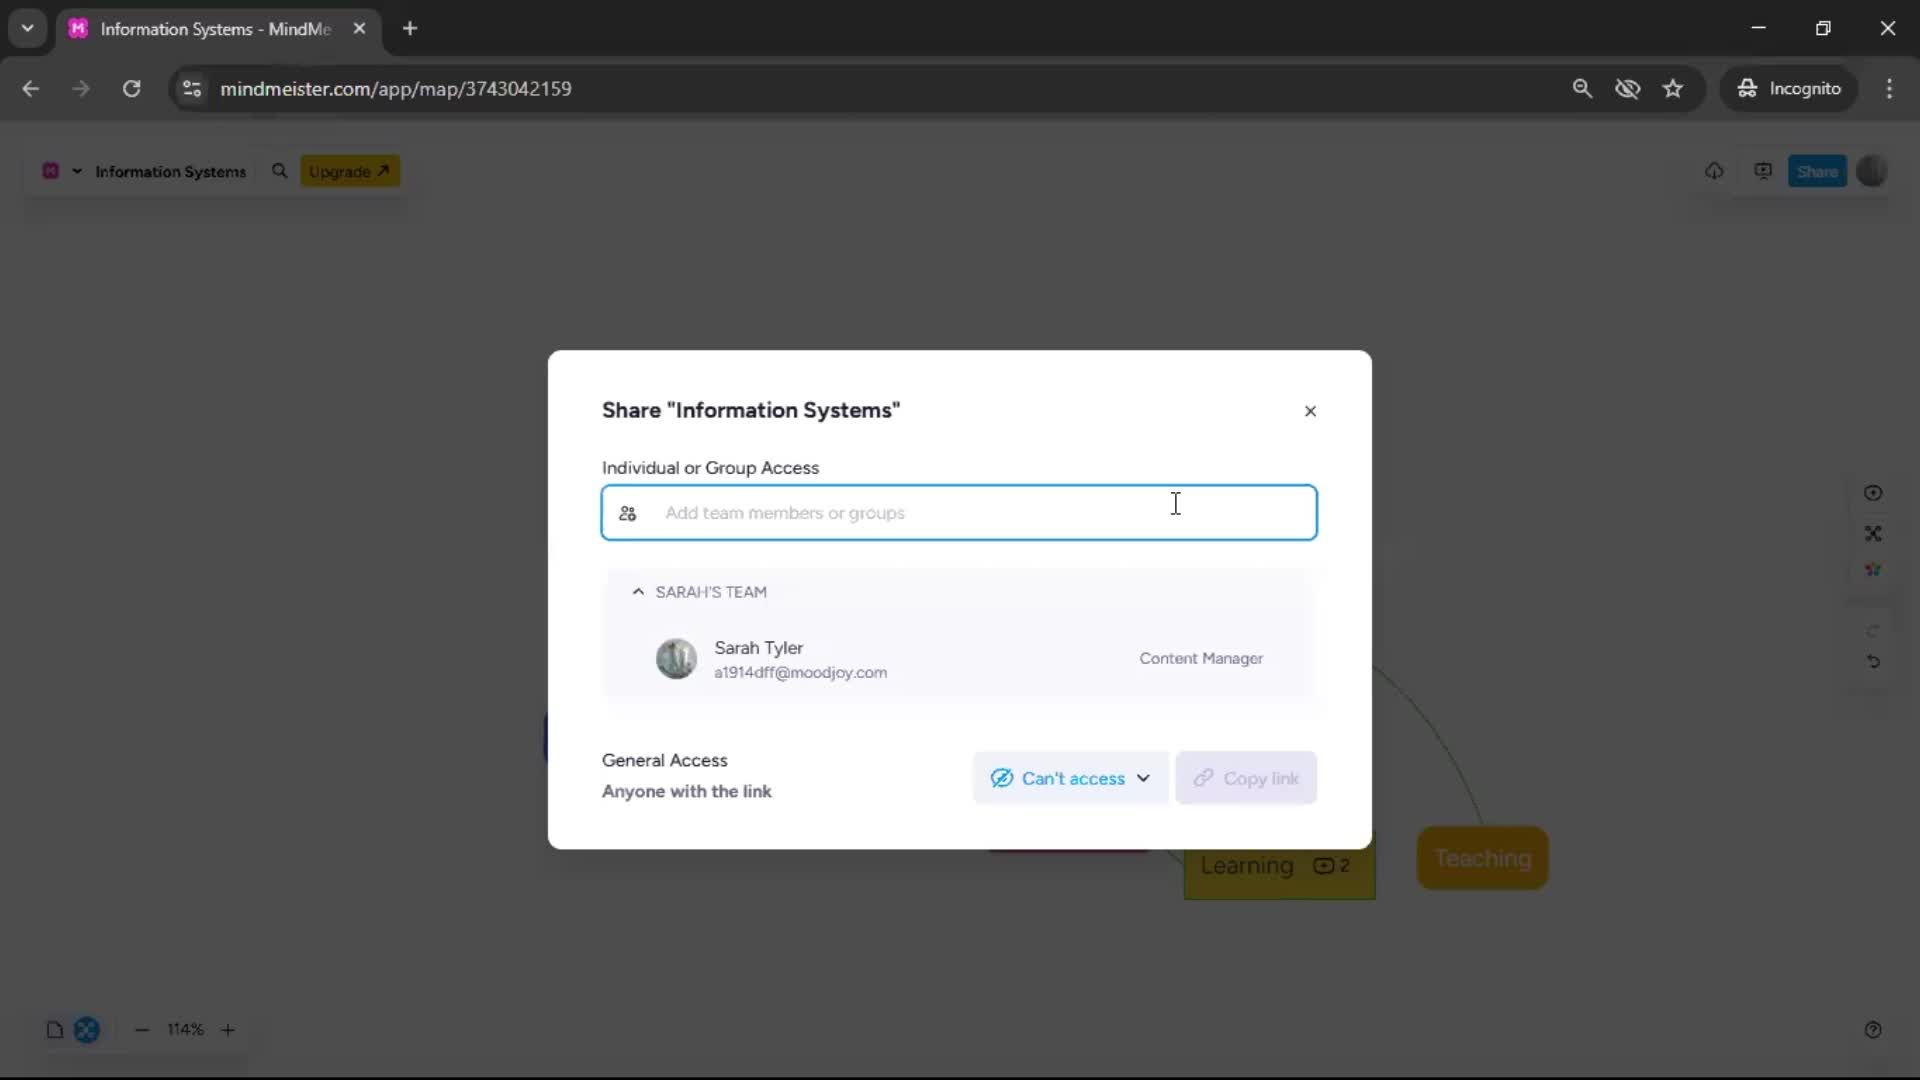Click the address bar URL
This screenshot has width=1920, height=1080.
pyautogui.click(x=396, y=89)
